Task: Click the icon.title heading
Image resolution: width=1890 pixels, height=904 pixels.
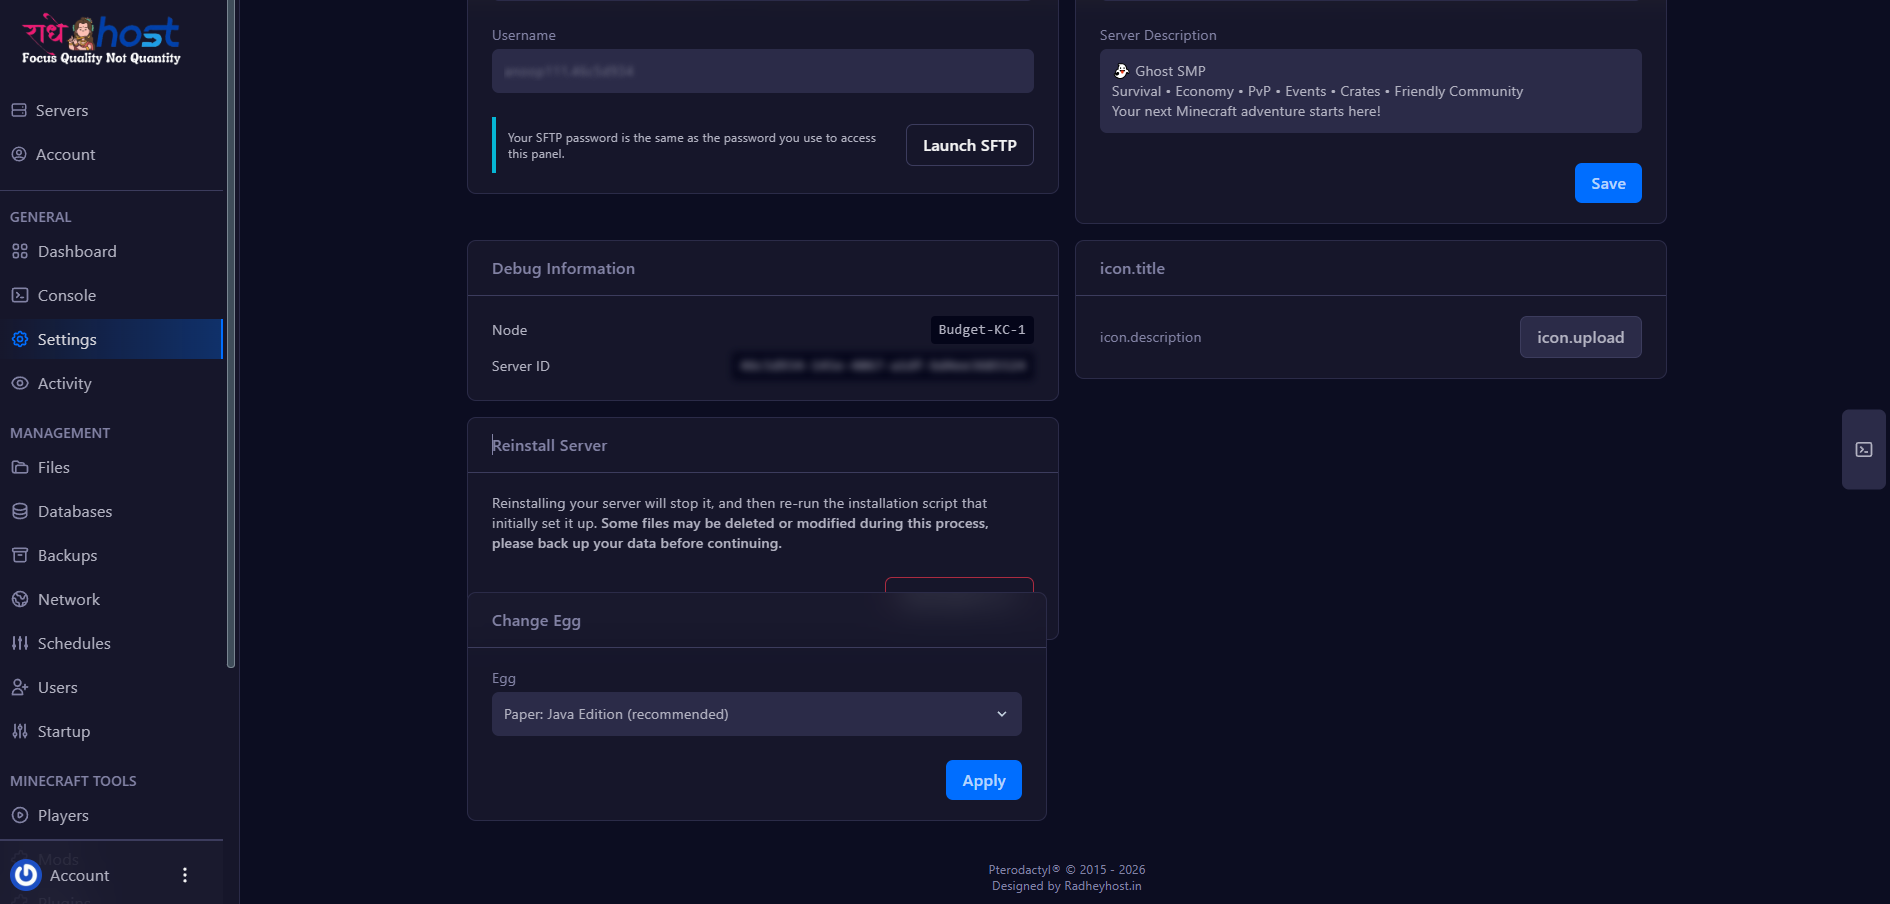Action: (1132, 268)
